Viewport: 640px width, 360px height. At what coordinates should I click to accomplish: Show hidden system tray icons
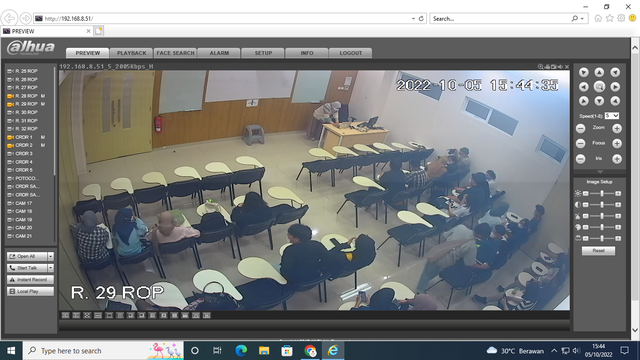click(x=554, y=351)
